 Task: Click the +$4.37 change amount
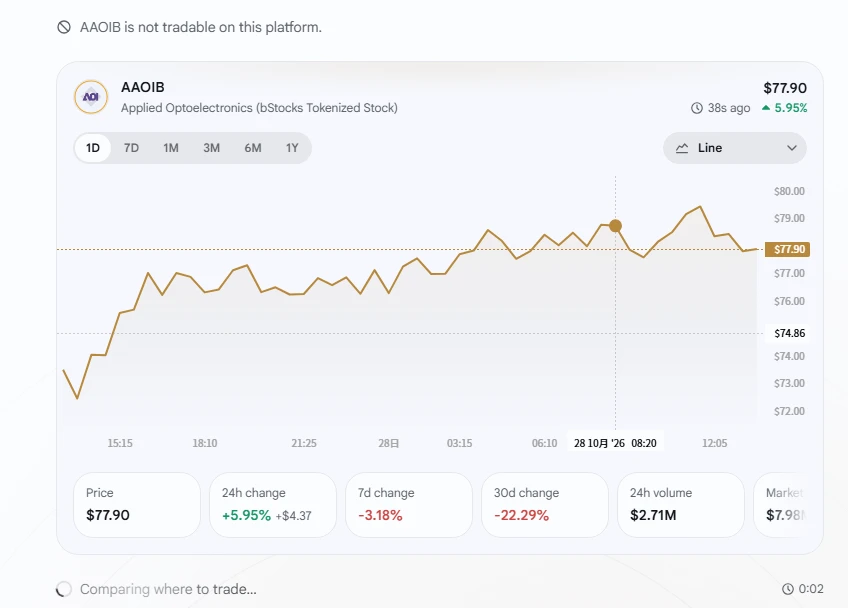point(294,516)
